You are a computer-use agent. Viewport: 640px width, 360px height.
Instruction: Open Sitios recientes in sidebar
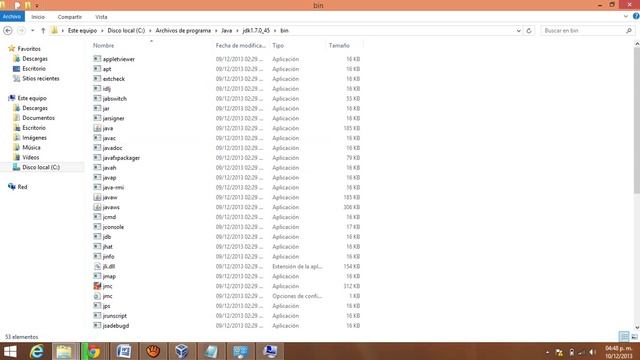point(41,78)
